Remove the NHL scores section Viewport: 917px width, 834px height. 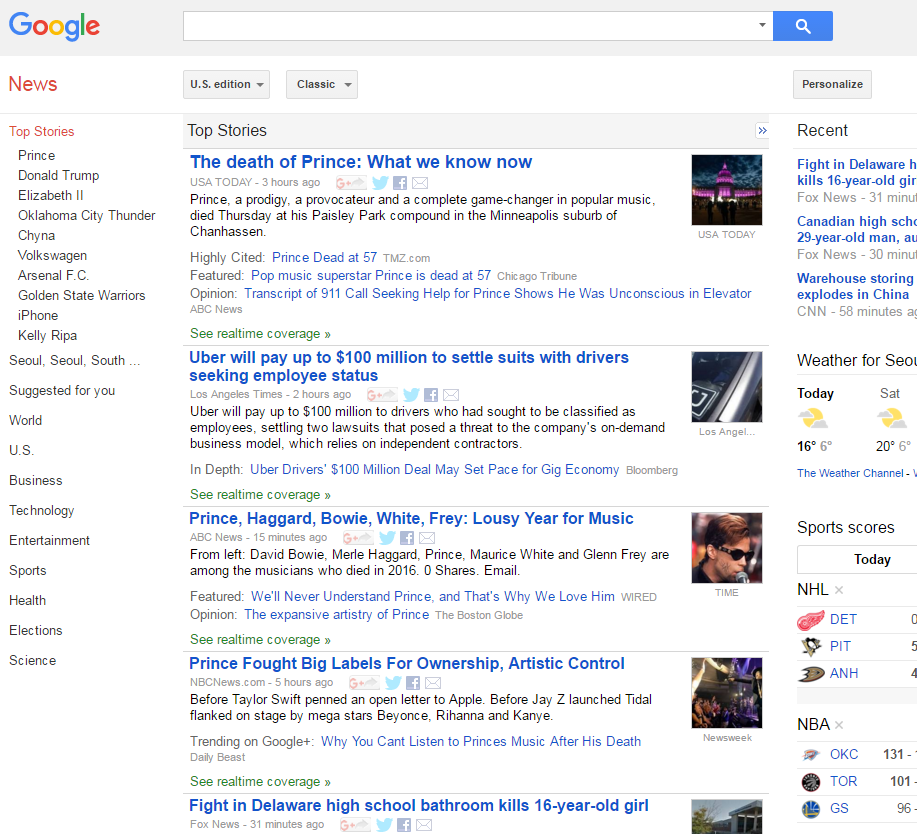click(x=839, y=590)
